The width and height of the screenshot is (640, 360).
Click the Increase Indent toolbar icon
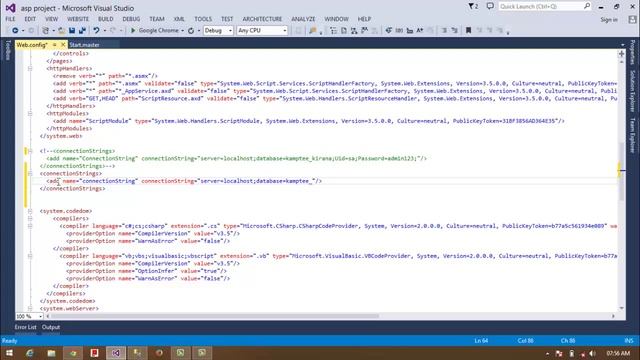click(x=454, y=31)
